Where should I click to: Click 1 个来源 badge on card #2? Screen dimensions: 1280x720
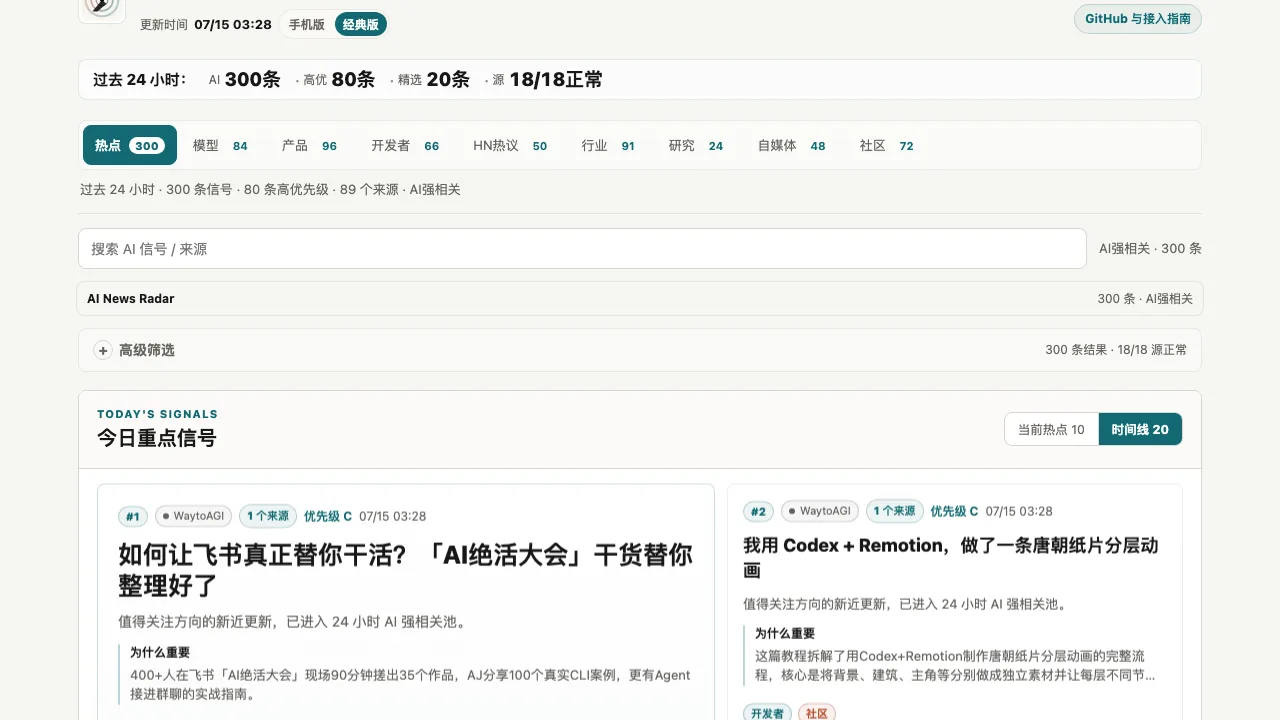coord(894,511)
